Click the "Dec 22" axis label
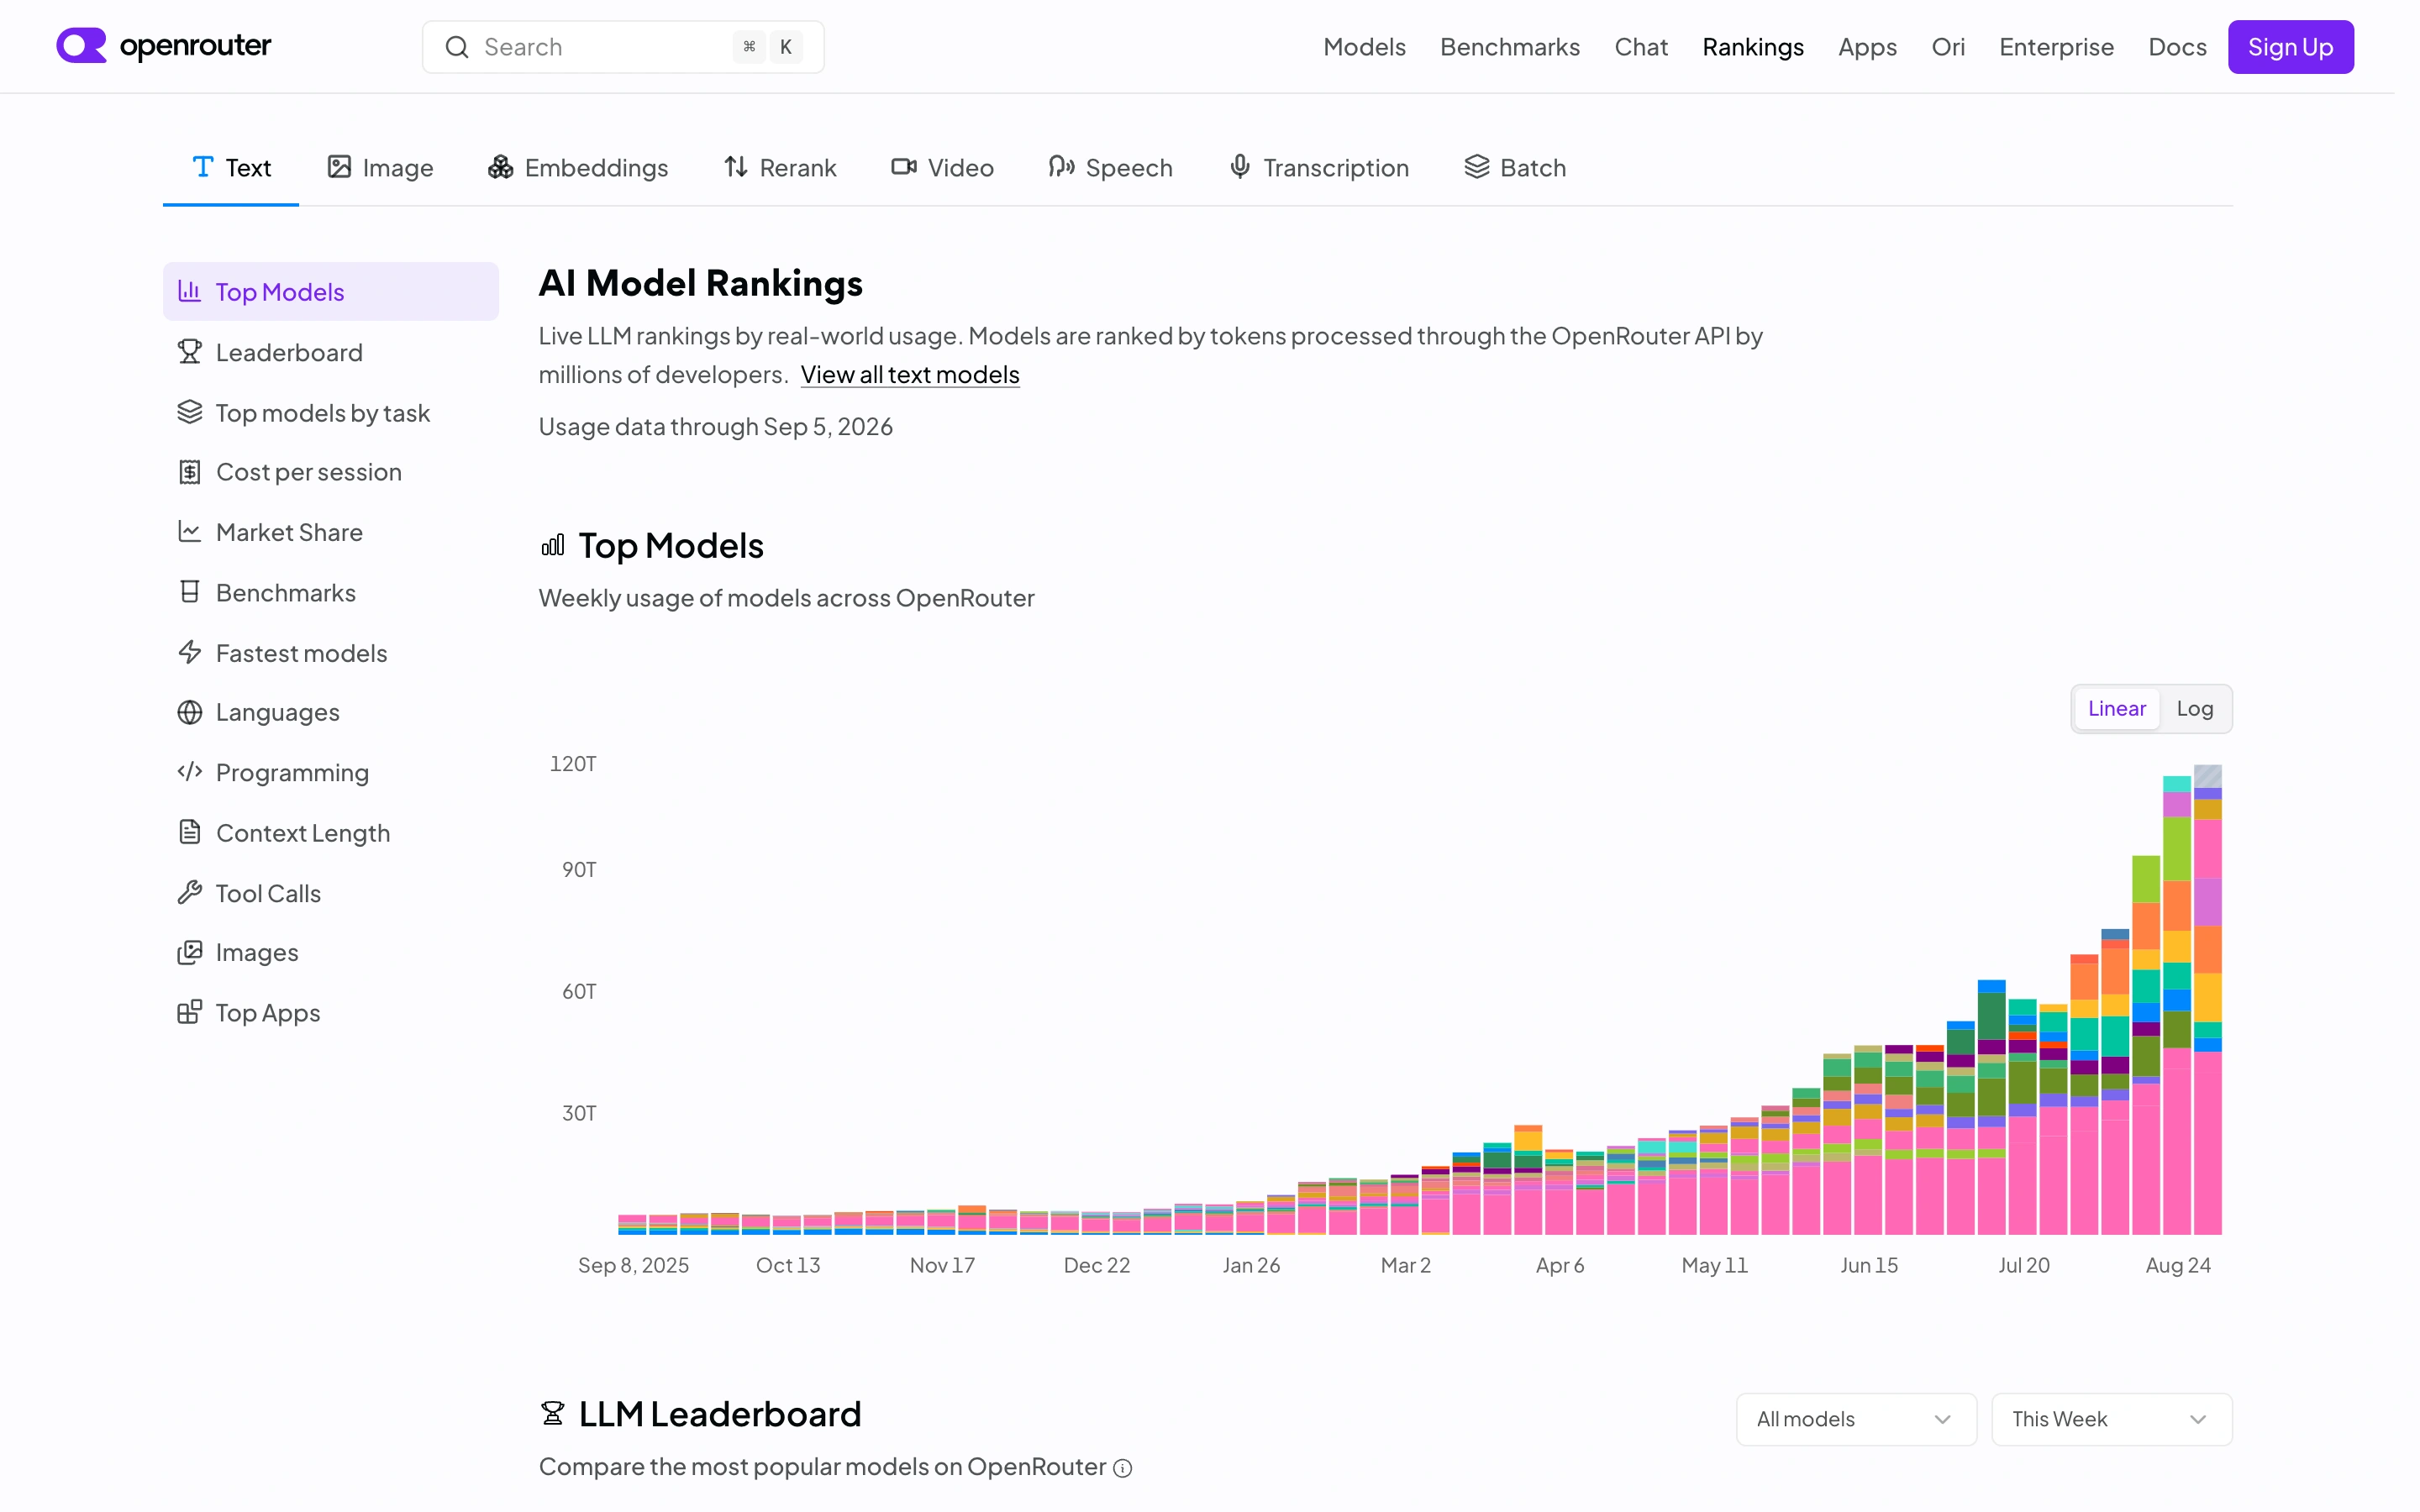2420x1512 pixels. pyautogui.click(x=1097, y=1265)
